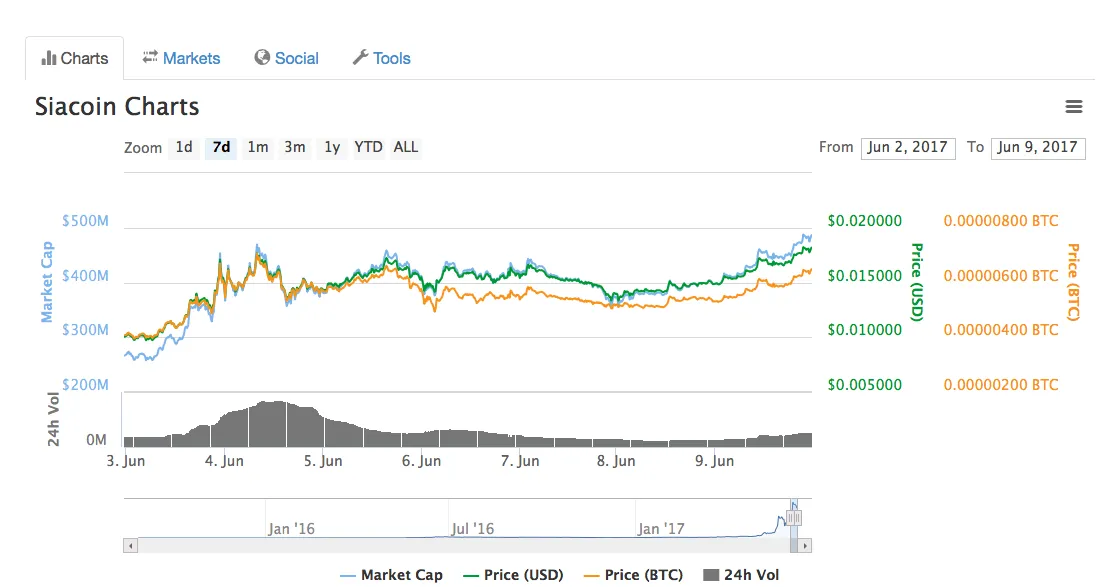Click the Jan '16 navigator label
The height and width of the screenshot is (587, 1103).
291,529
